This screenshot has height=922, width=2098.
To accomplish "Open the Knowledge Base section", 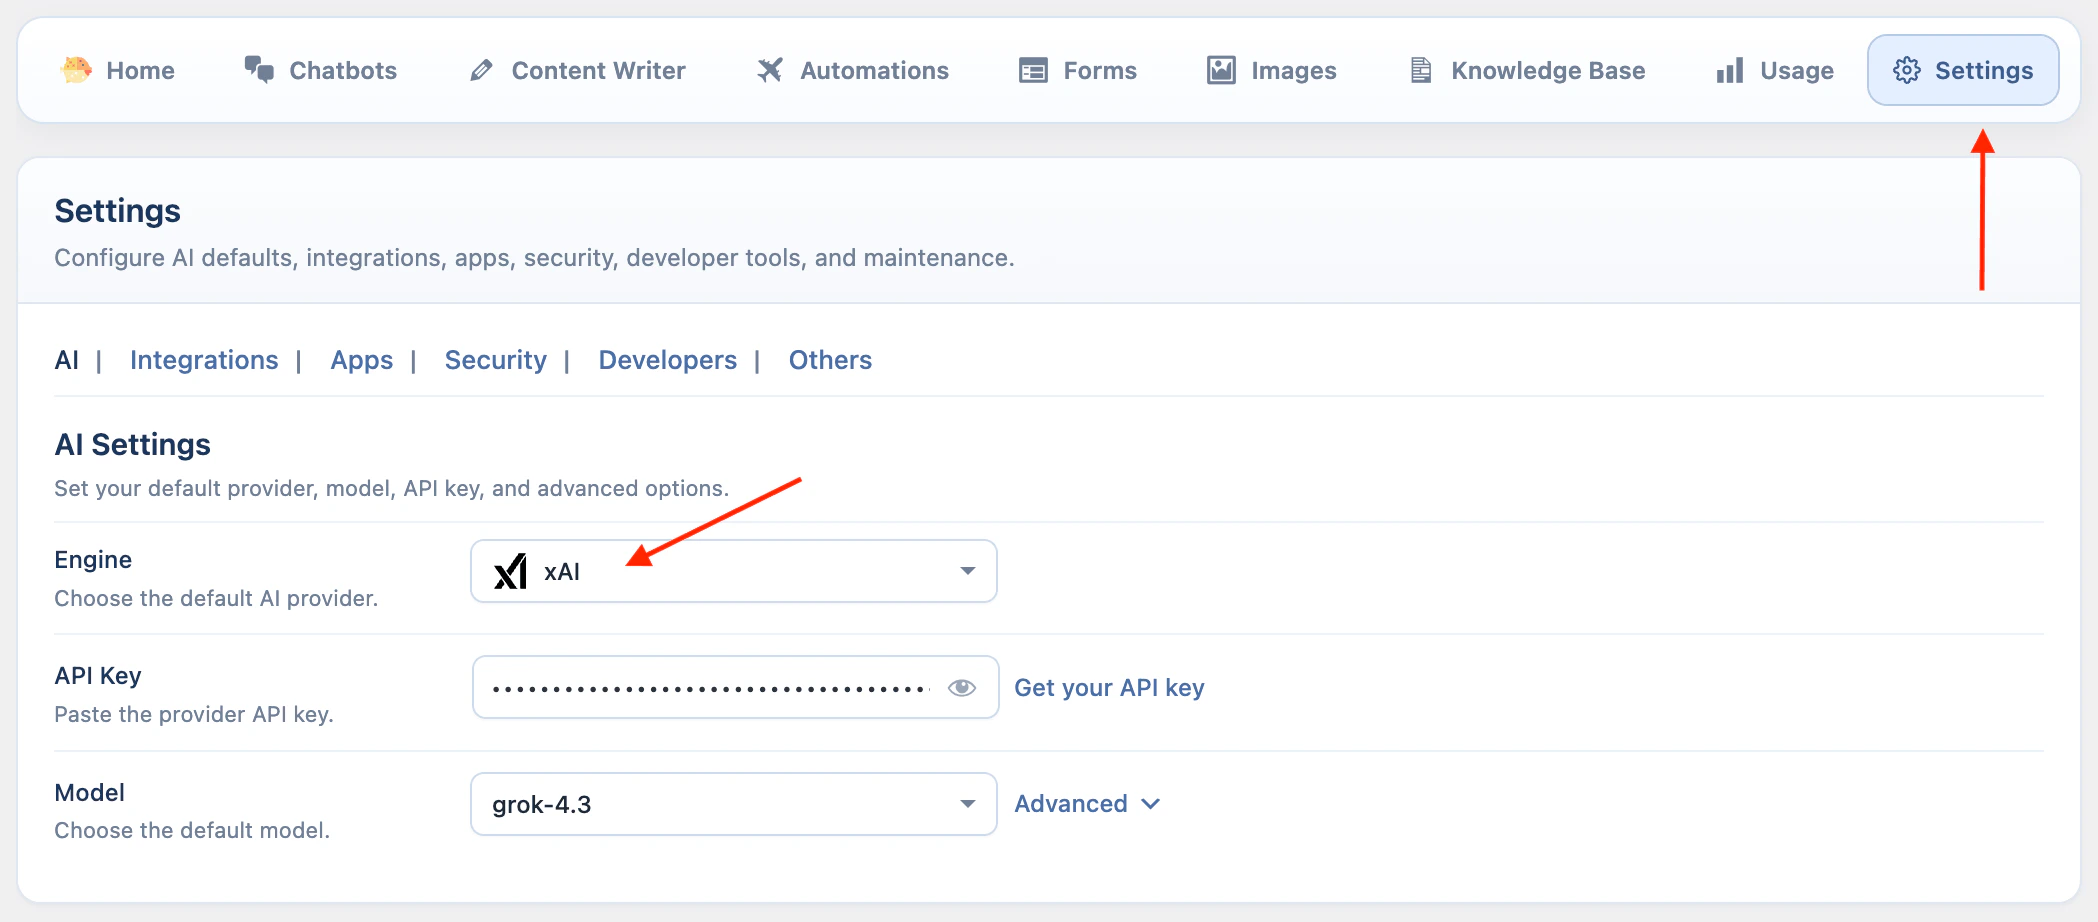I will click(1528, 70).
